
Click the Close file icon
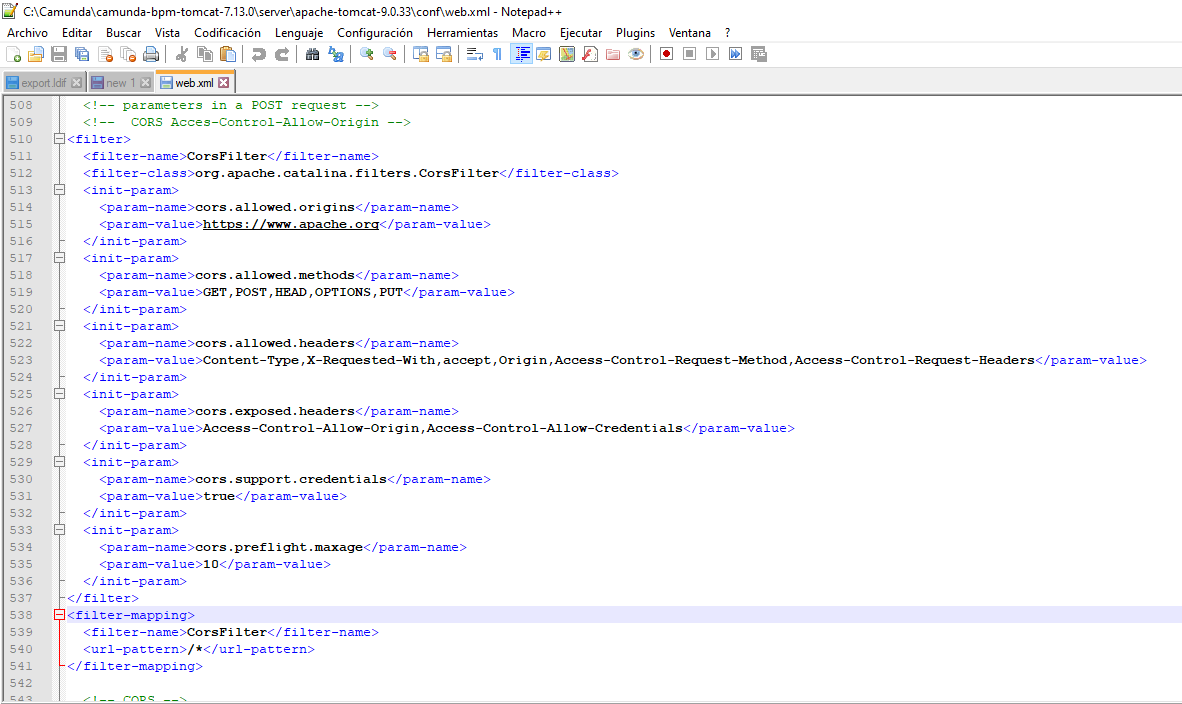(x=106, y=54)
